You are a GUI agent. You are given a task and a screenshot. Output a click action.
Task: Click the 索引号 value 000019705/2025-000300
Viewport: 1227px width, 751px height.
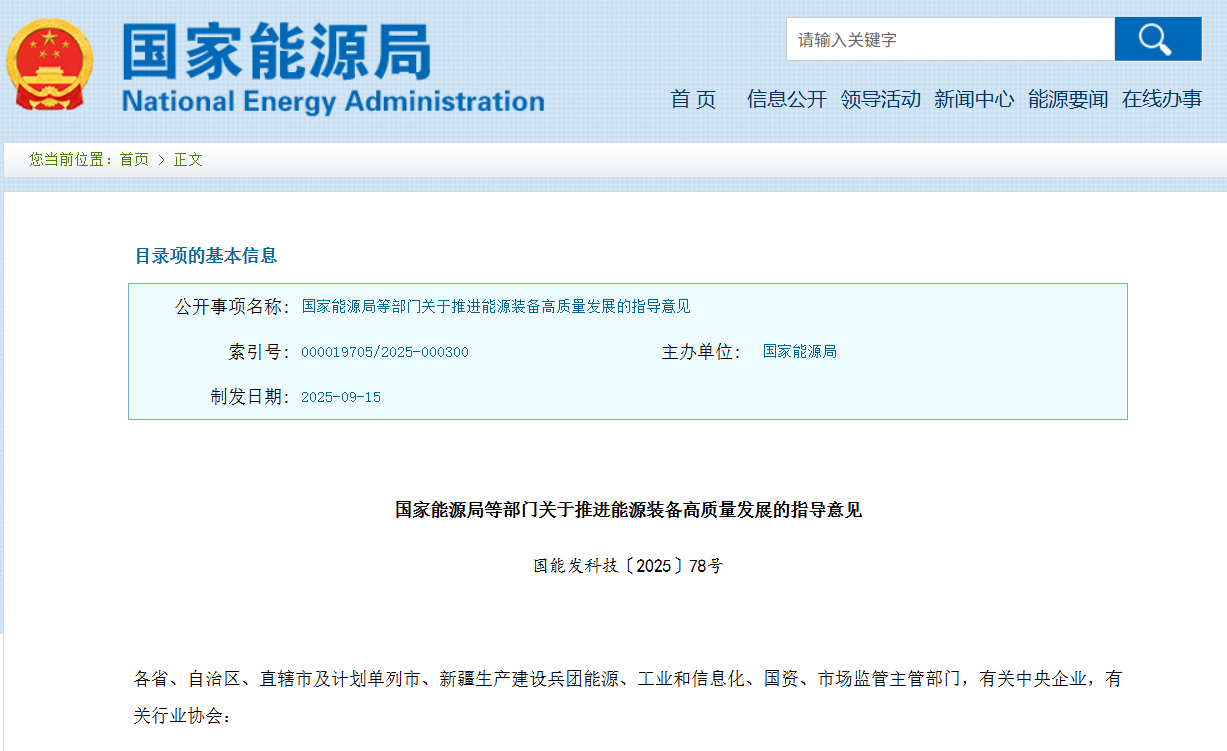tap(385, 351)
